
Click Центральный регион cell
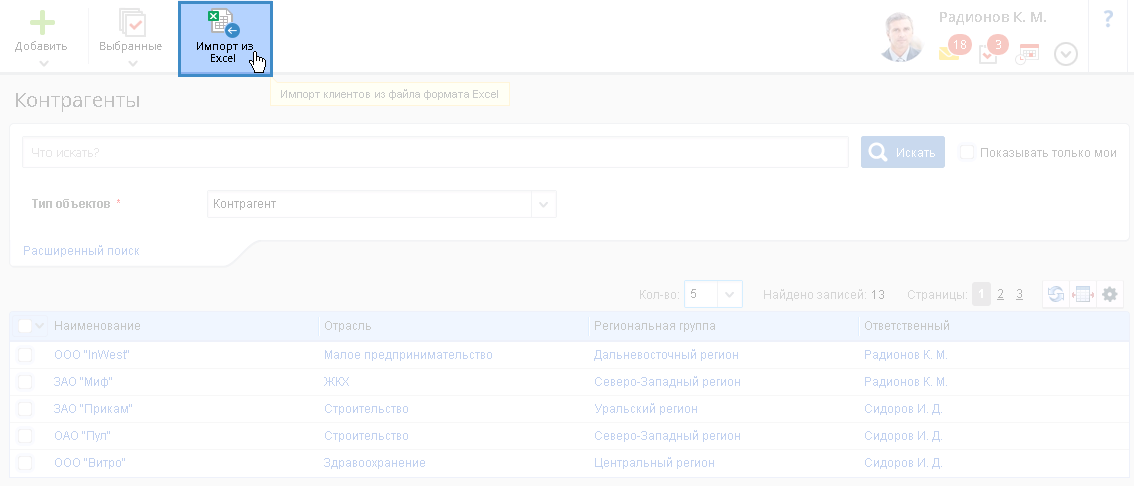(654, 463)
